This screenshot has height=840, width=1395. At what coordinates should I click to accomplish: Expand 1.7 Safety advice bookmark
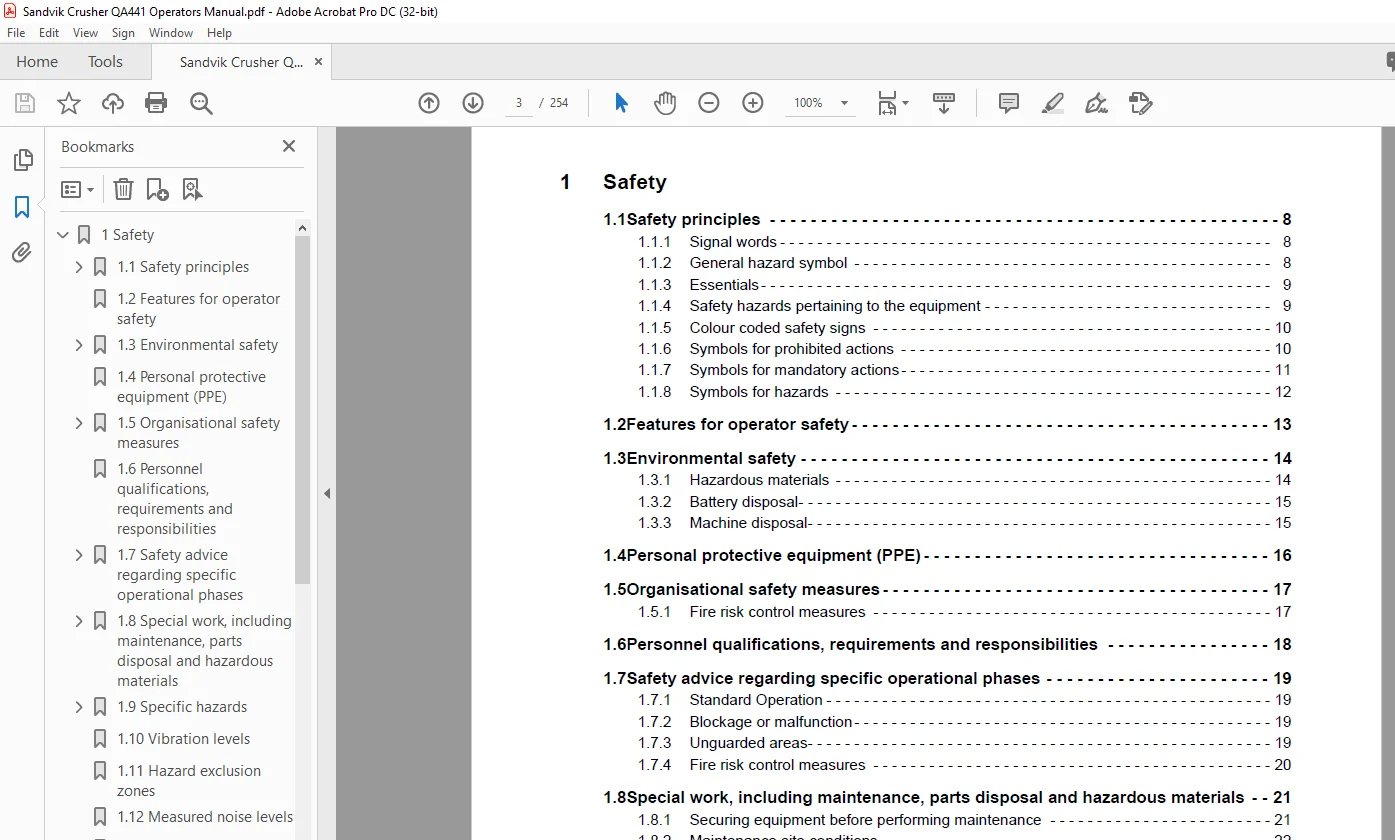pos(79,555)
